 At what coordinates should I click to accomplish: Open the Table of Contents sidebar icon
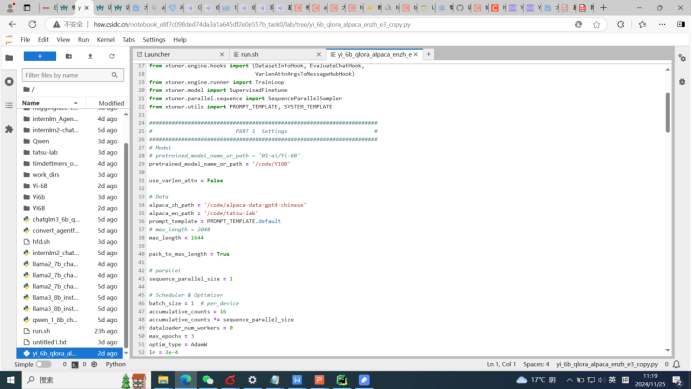point(9,105)
